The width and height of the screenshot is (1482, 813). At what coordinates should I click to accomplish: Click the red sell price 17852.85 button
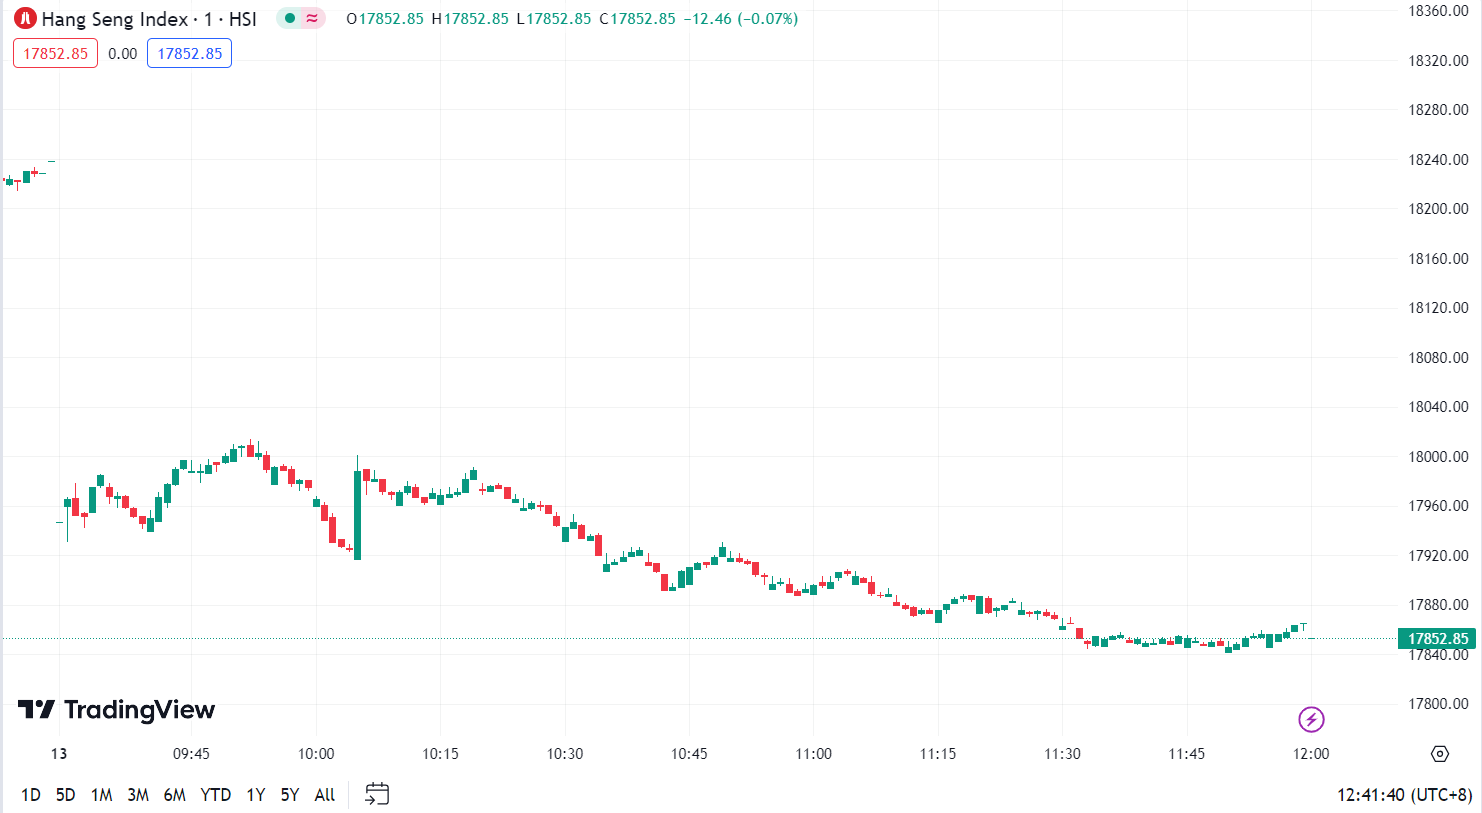(x=55, y=53)
